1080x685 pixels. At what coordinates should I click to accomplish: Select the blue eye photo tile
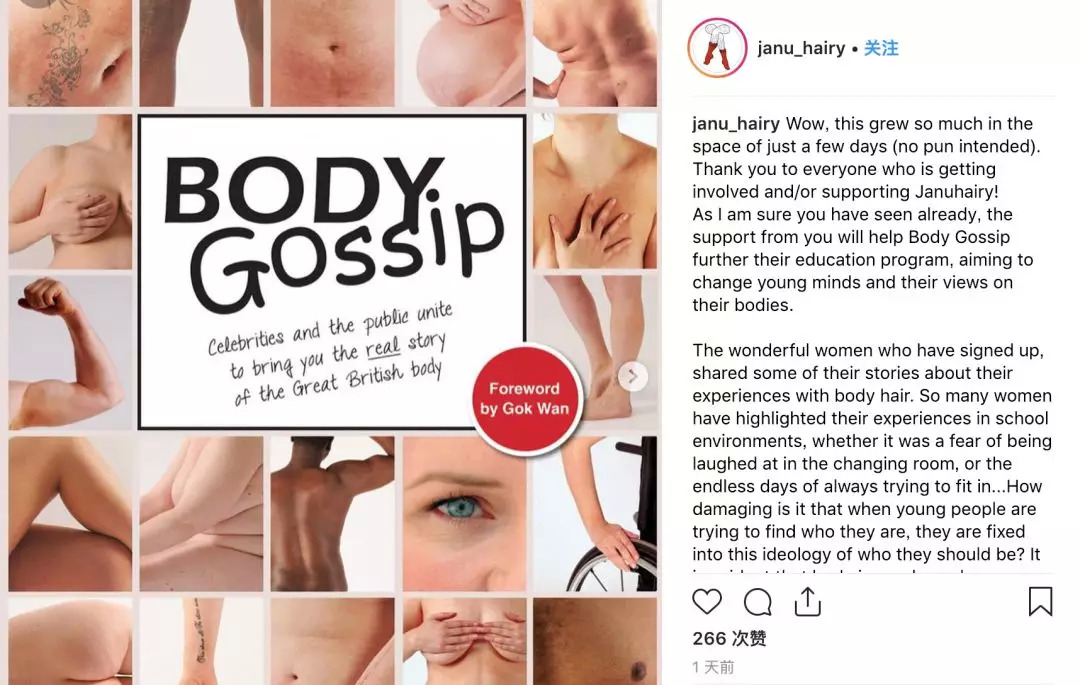[x=464, y=514]
